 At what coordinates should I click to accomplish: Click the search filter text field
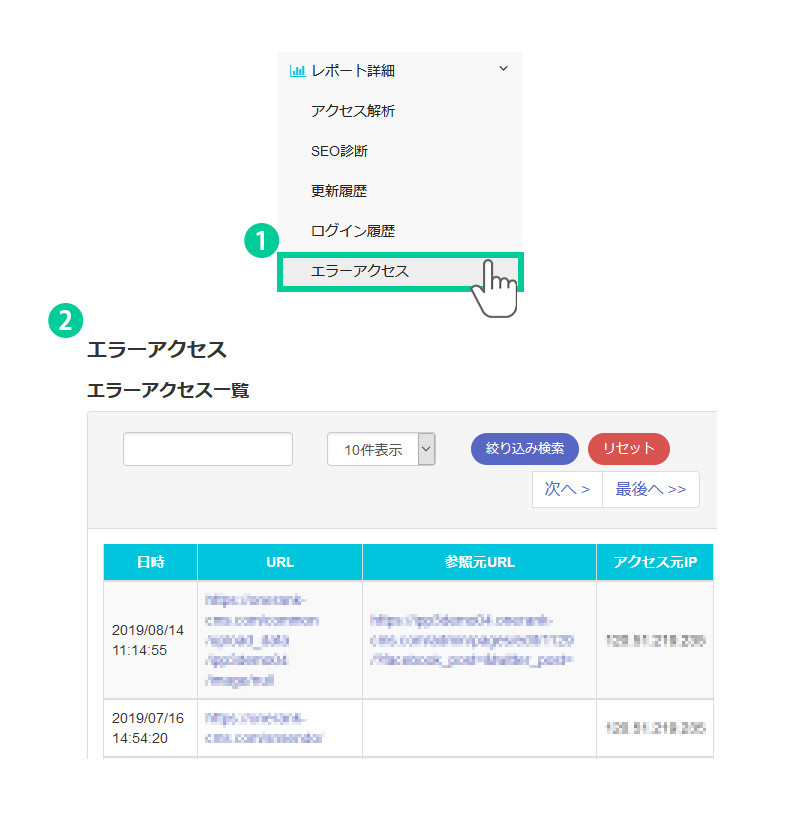208,449
